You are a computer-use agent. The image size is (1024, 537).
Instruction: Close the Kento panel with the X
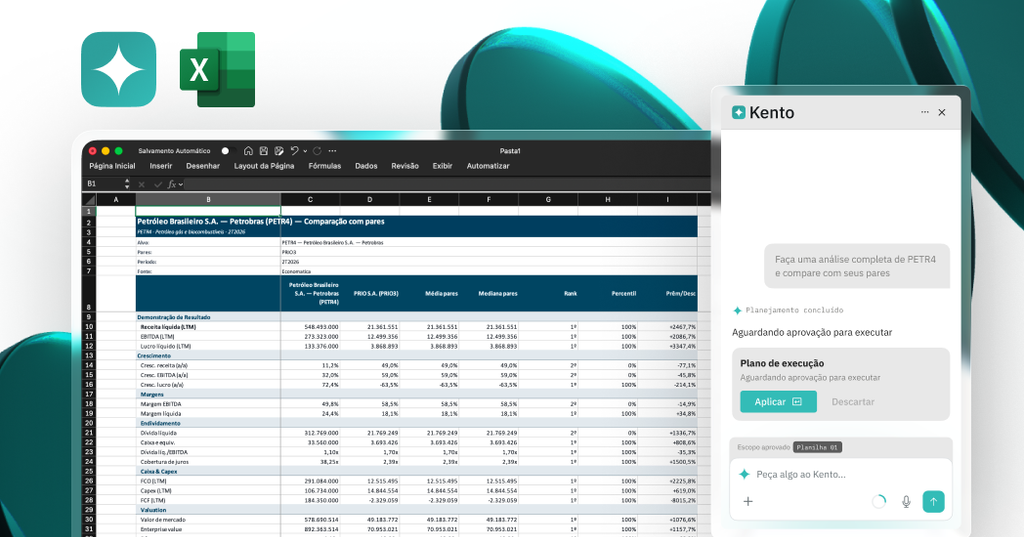pos(942,112)
